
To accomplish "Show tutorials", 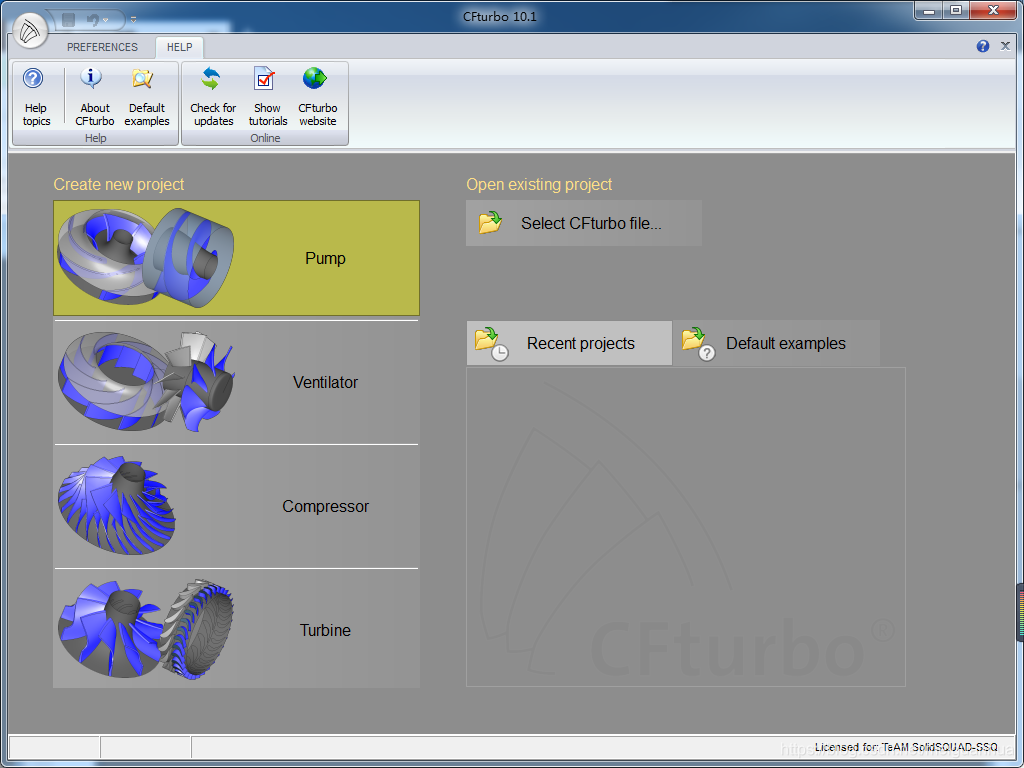I will click(x=268, y=97).
